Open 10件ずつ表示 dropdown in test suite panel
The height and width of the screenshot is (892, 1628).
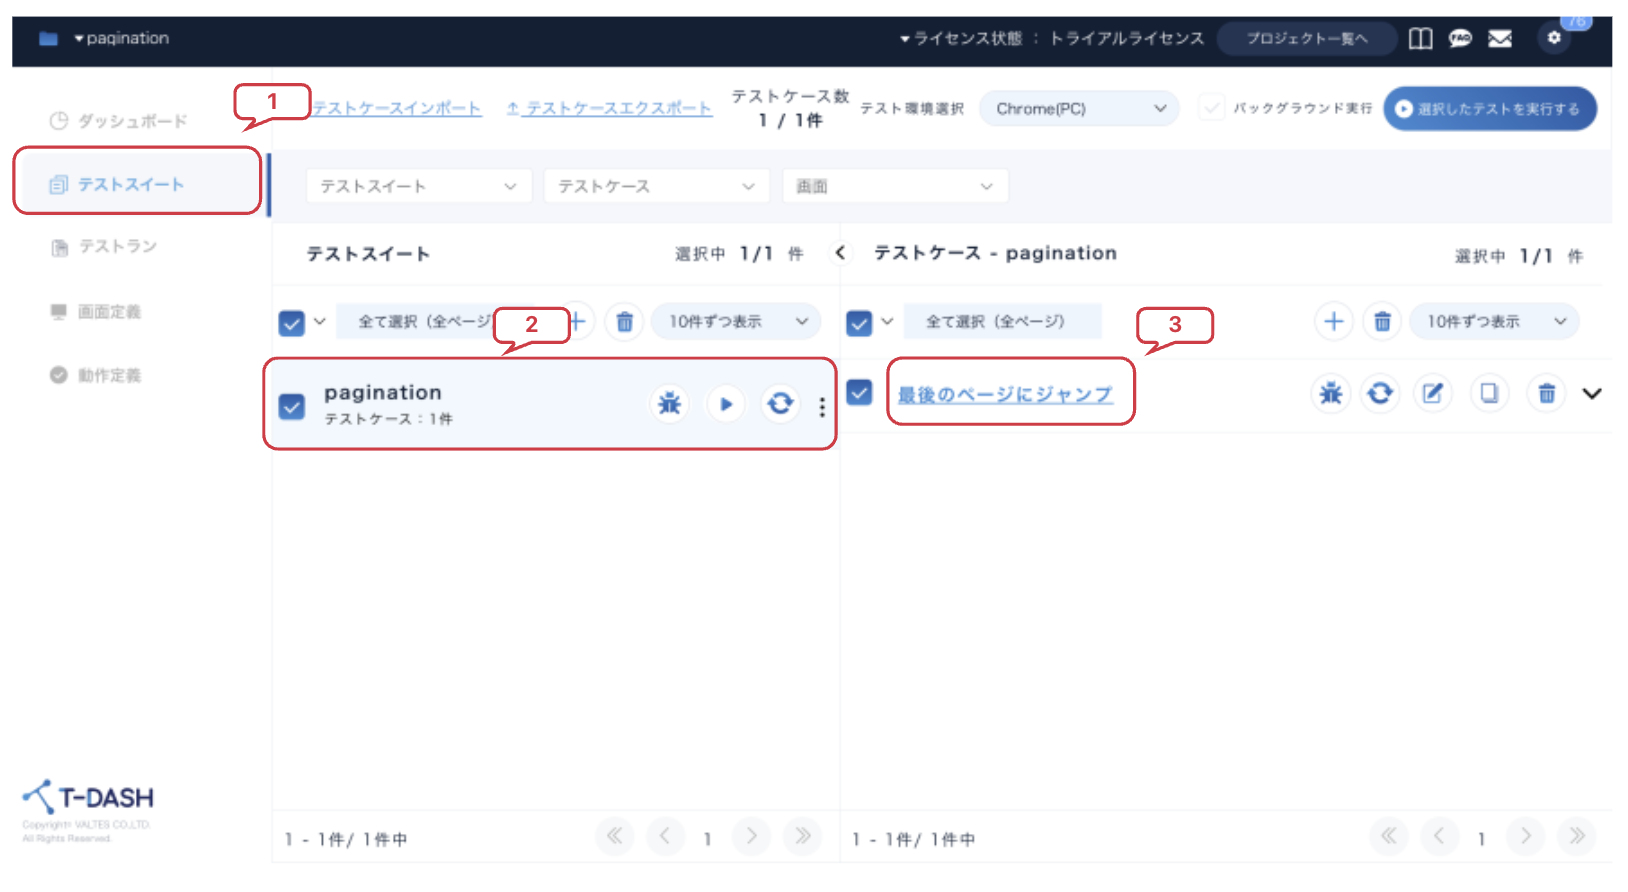click(736, 321)
